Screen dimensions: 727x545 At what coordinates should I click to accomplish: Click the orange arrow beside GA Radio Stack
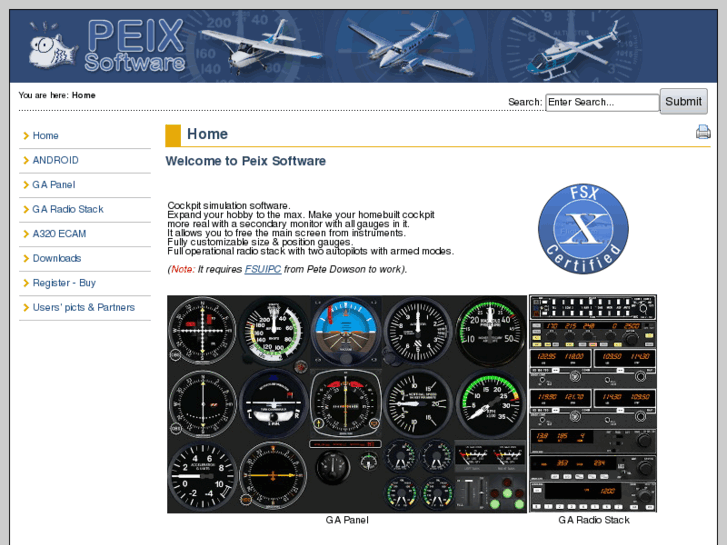pos(26,210)
